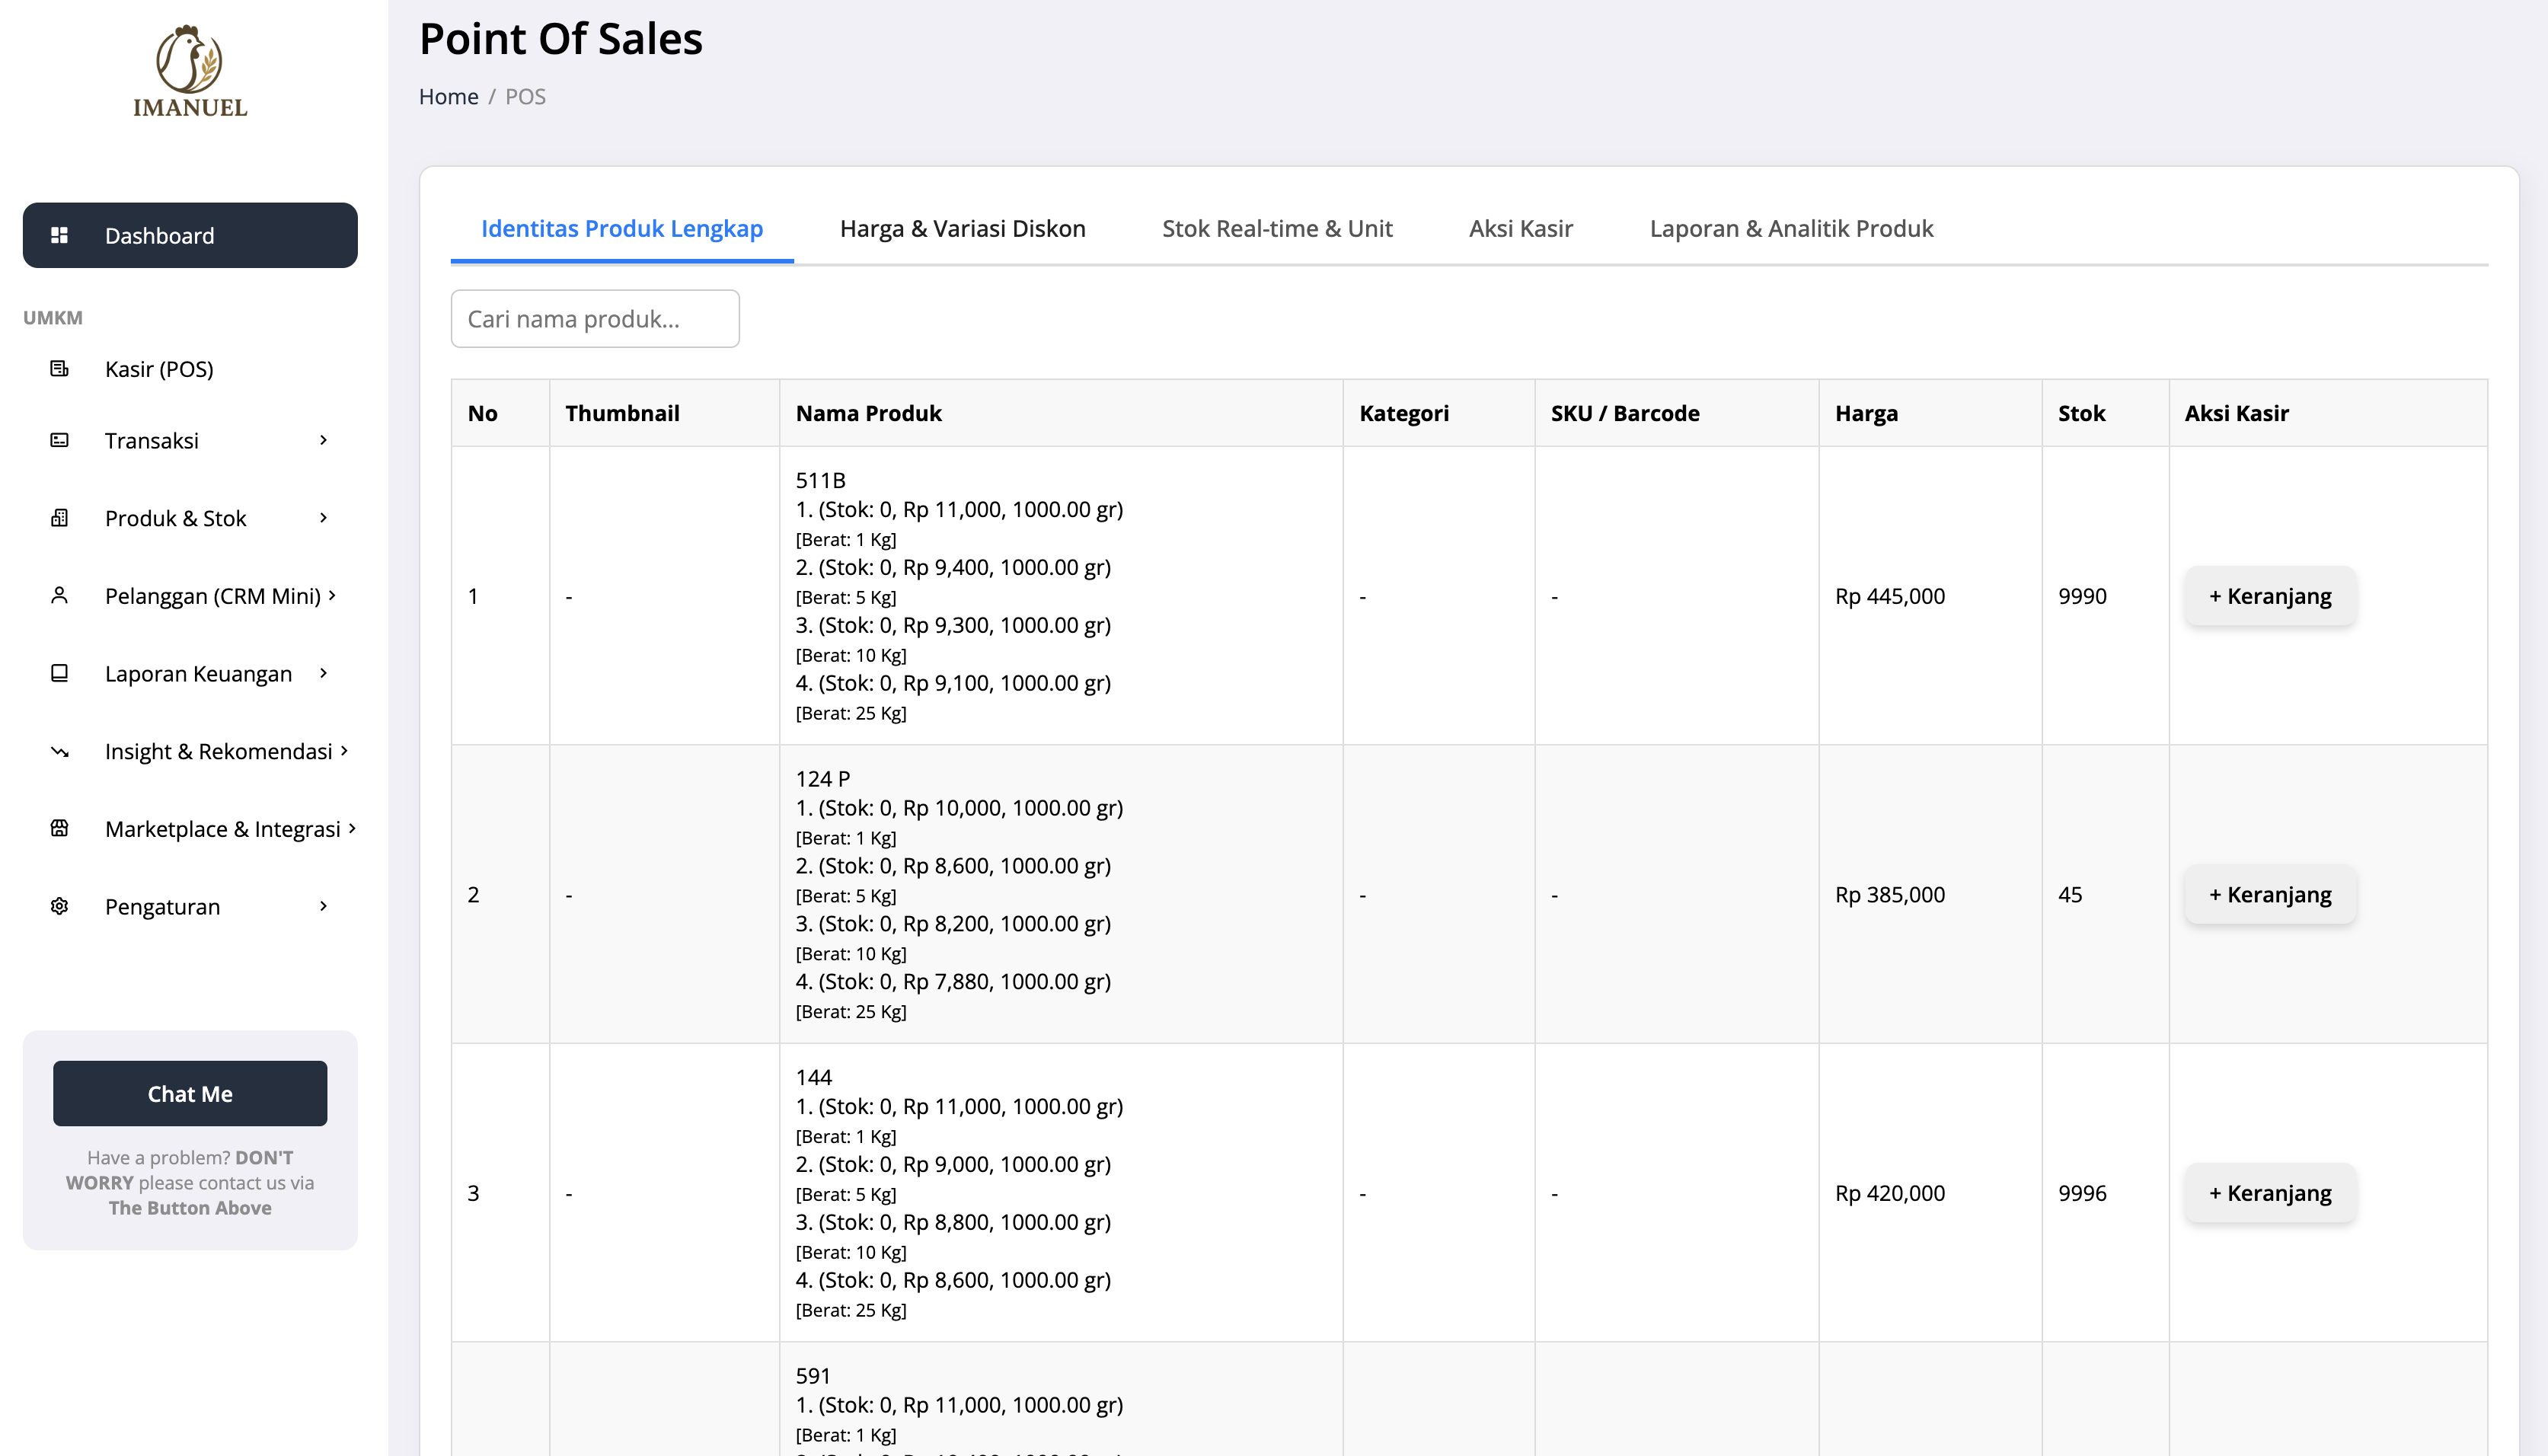2548x1456 pixels.
Task: Switch to Stok Real-time & Unit tab
Action: click(1277, 229)
